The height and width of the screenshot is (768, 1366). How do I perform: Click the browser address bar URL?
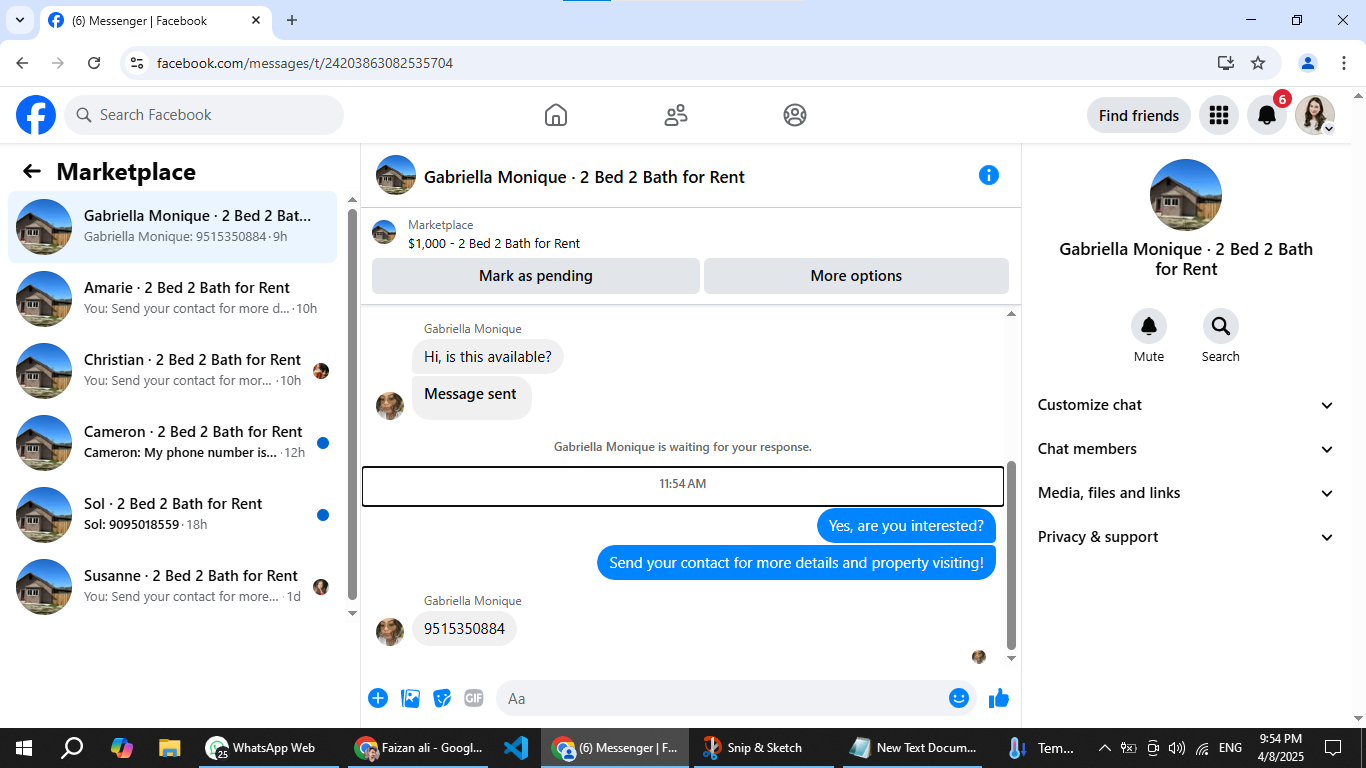[x=305, y=63]
